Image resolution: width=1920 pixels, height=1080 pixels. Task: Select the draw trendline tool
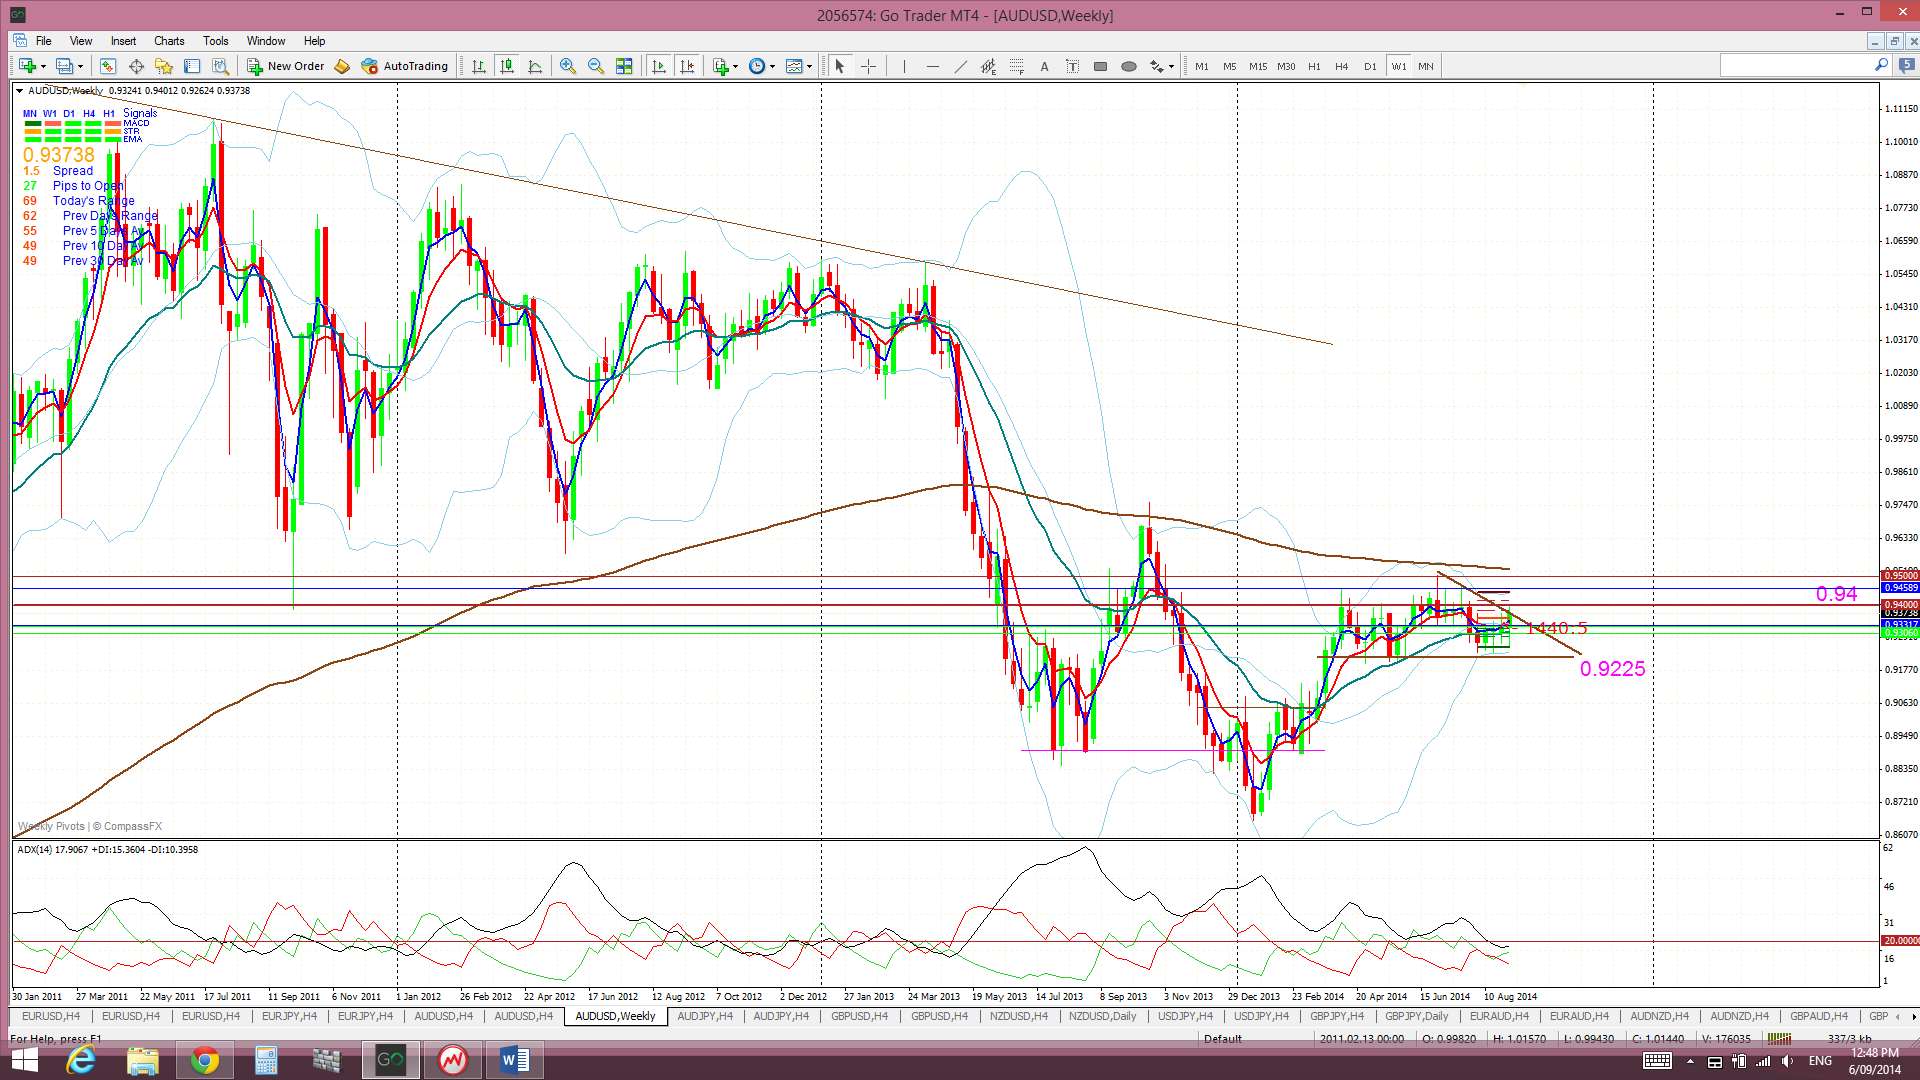pyautogui.click(x=960, y=66)
